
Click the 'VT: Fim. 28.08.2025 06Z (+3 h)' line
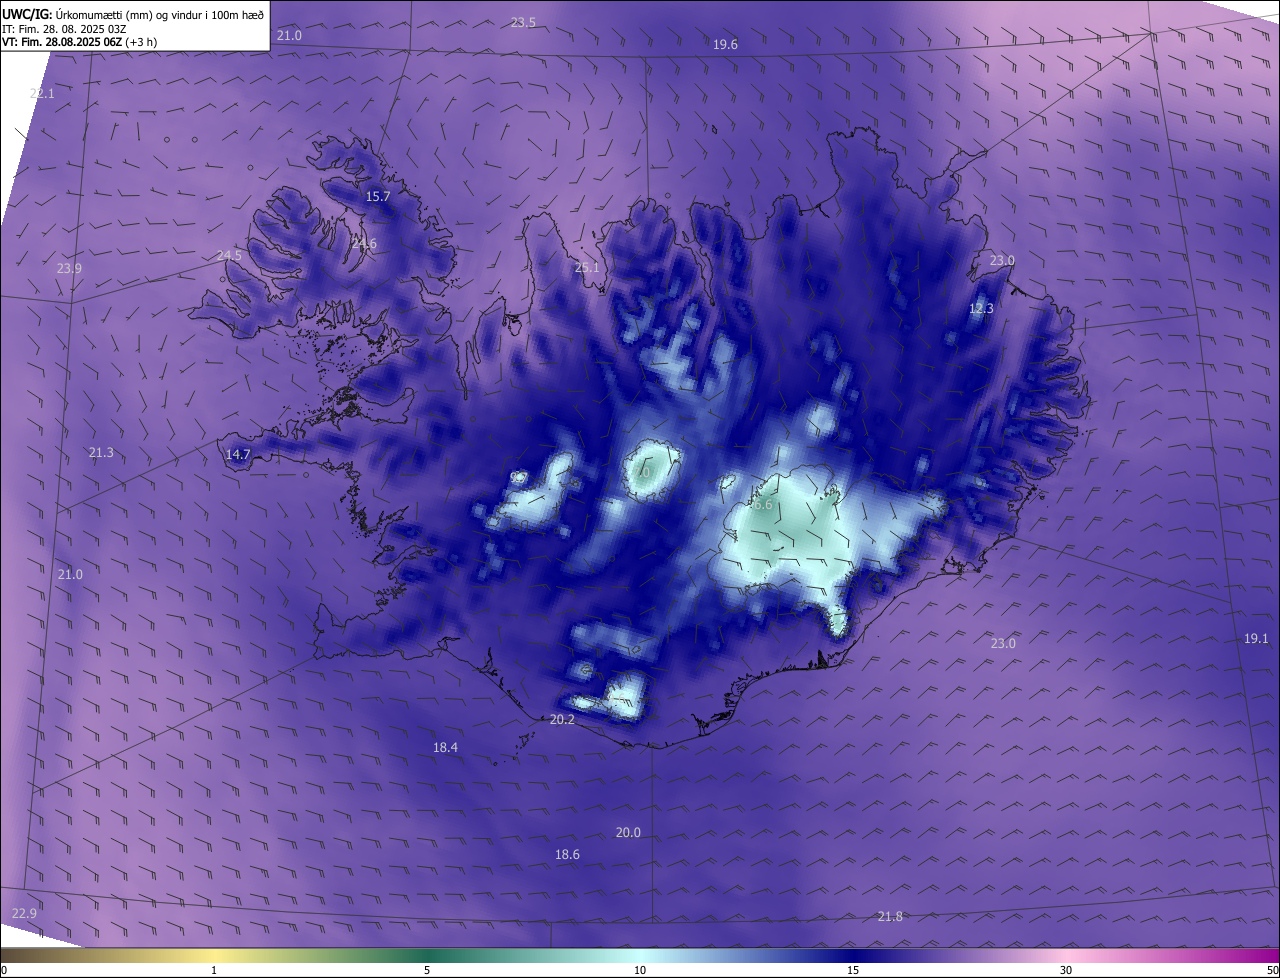coord(79,42)
